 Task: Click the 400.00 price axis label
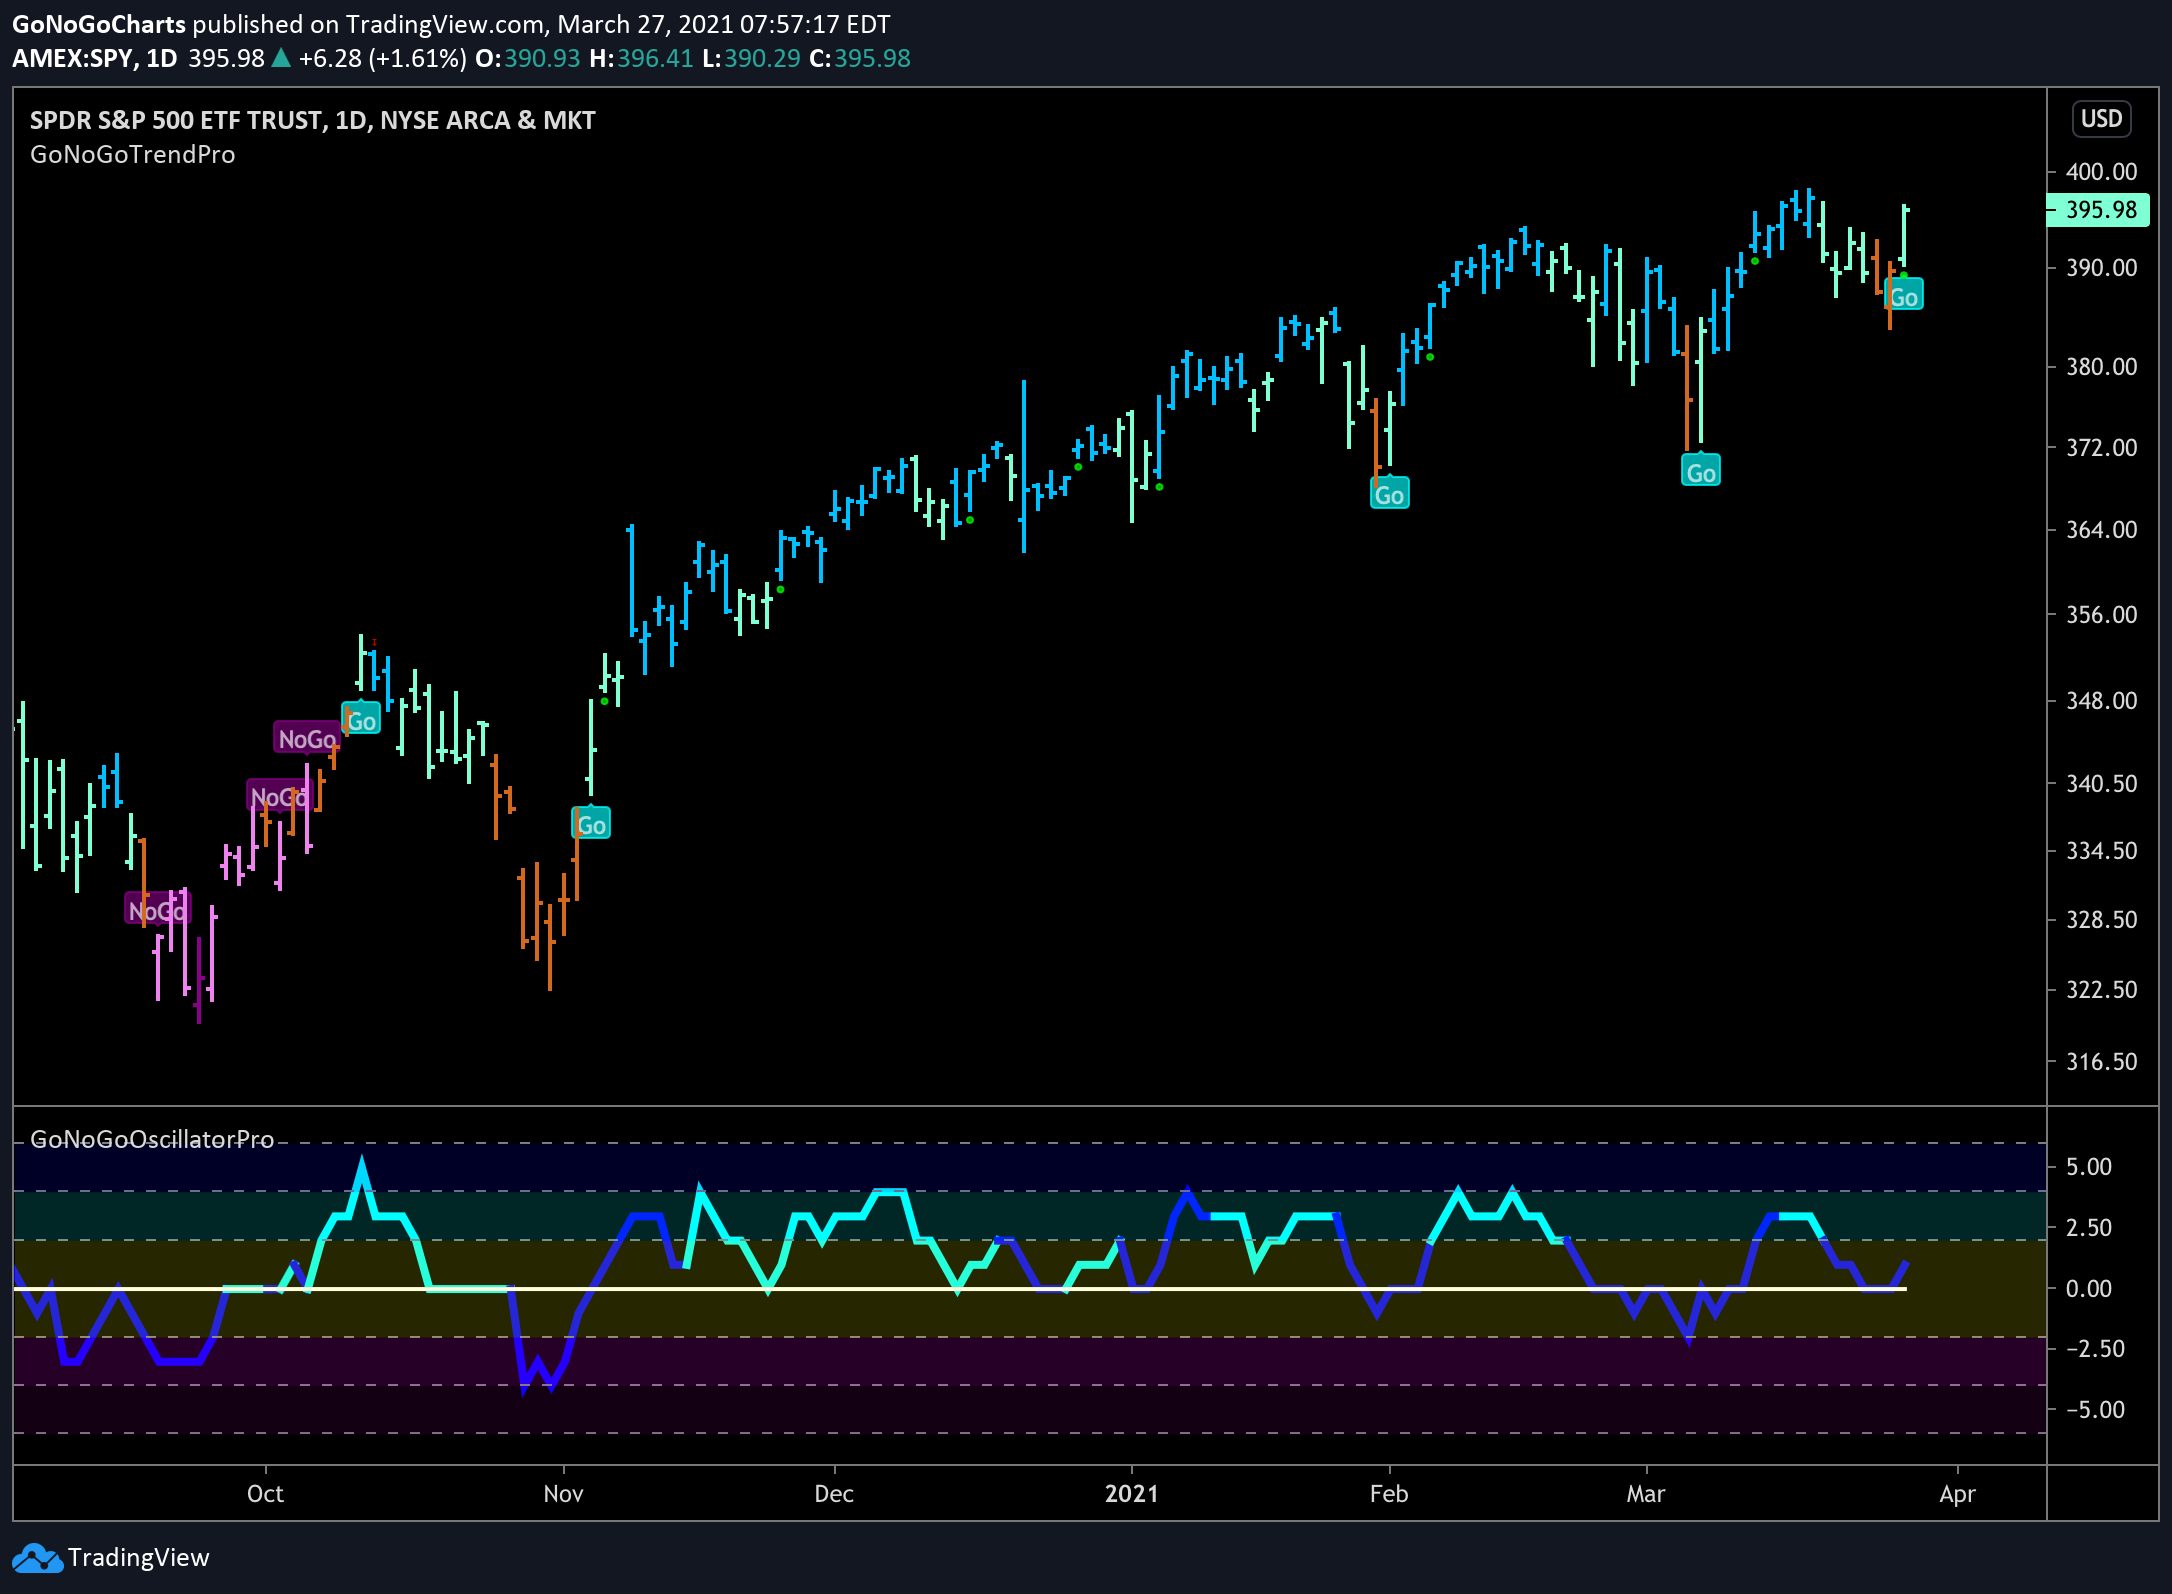pyautogui.click(x=2102, y=172)
